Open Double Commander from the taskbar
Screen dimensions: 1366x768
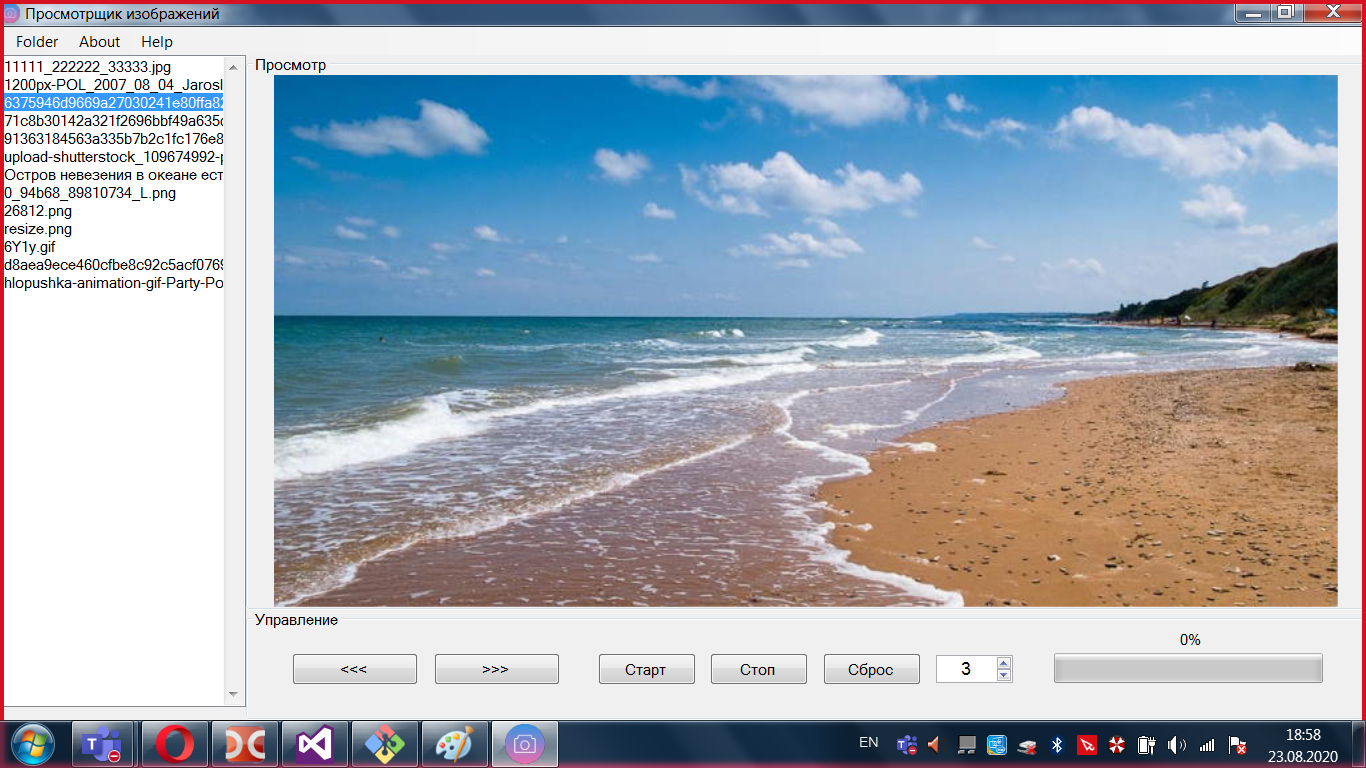click(x=244, y=744)
